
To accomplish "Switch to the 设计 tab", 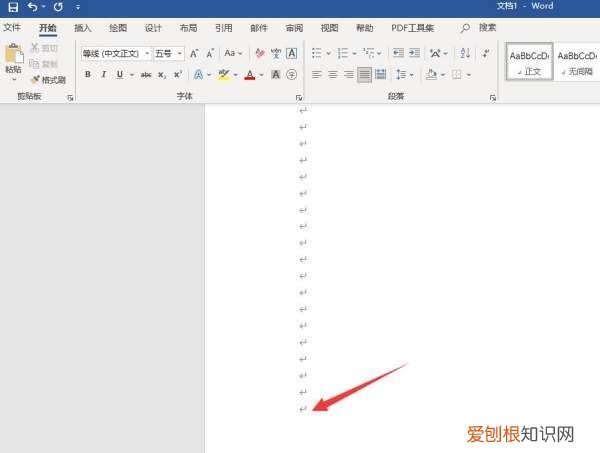I will coord(153,28).
